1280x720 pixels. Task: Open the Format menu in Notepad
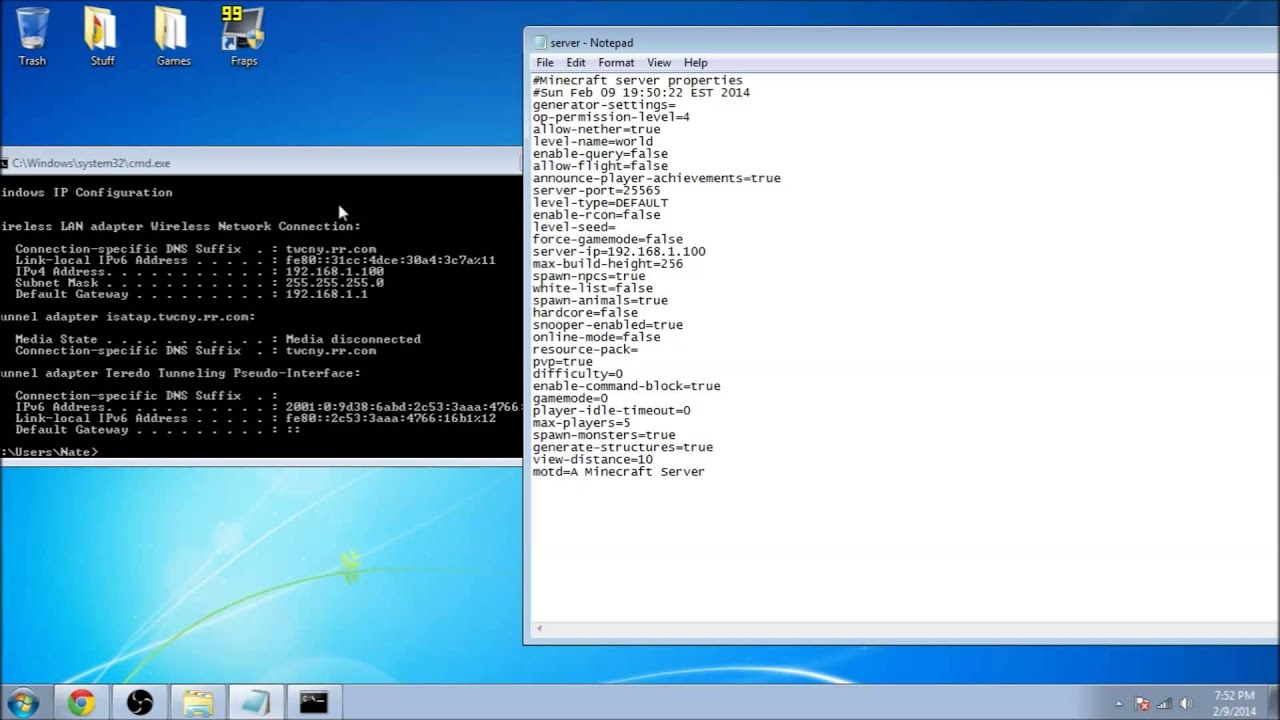click(616, 63)
